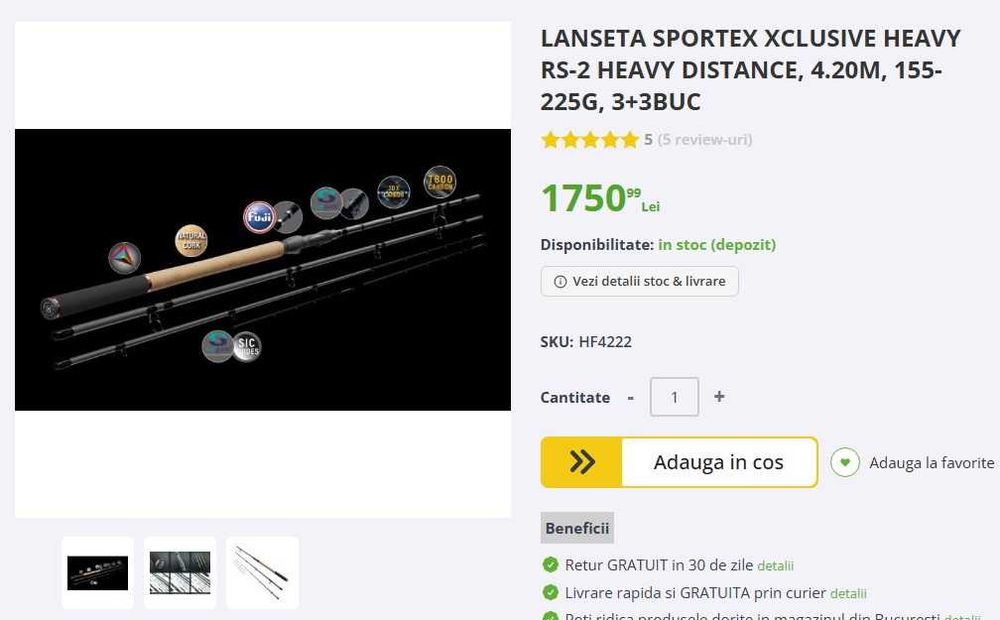This screenshot has width=1000, height=620.
Task: Click the five-star rating icons
Action: 590,140
